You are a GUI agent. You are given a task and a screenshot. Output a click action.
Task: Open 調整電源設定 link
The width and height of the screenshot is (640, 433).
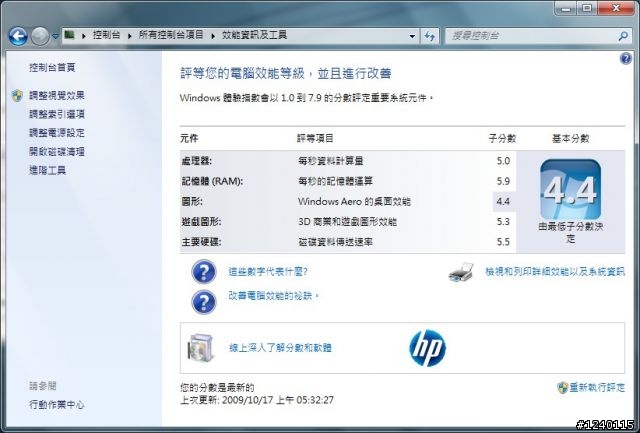tap(57, 133)
